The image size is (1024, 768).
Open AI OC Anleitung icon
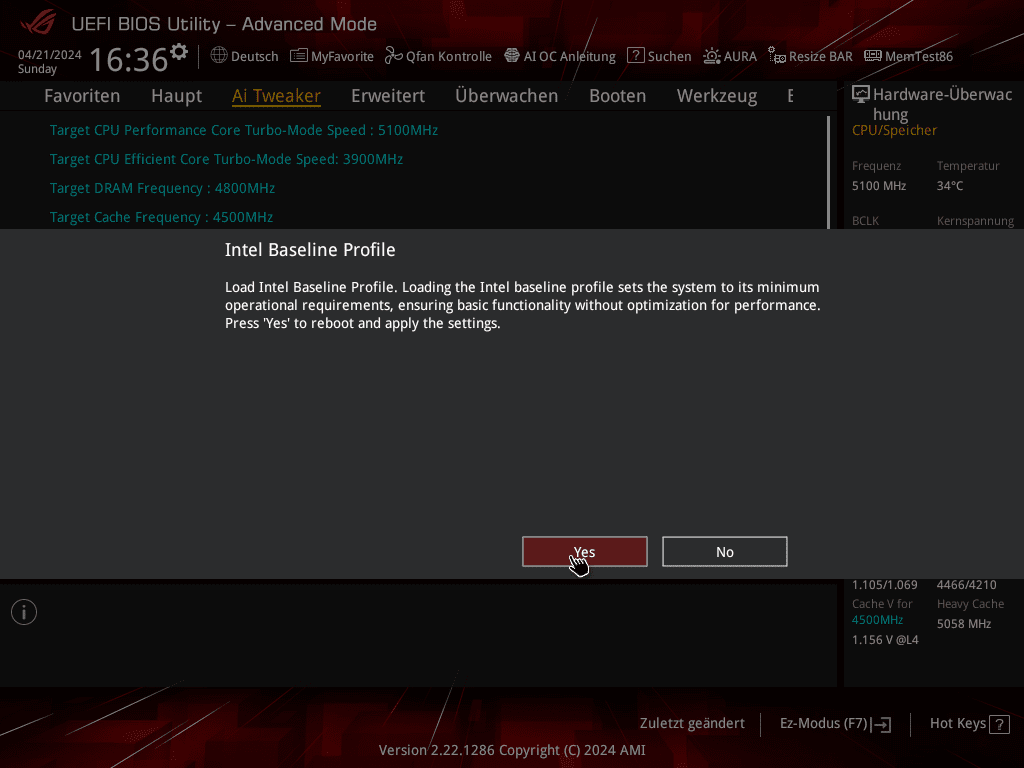pyautogui.click(x=512, y=56)
